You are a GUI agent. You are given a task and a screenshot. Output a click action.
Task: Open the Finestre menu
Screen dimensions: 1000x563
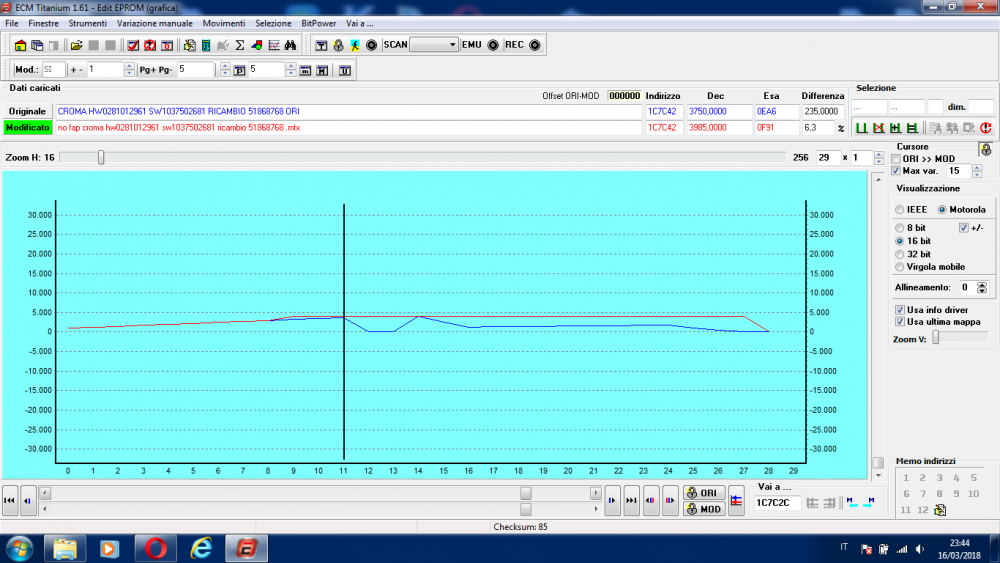tap(43, 24)
